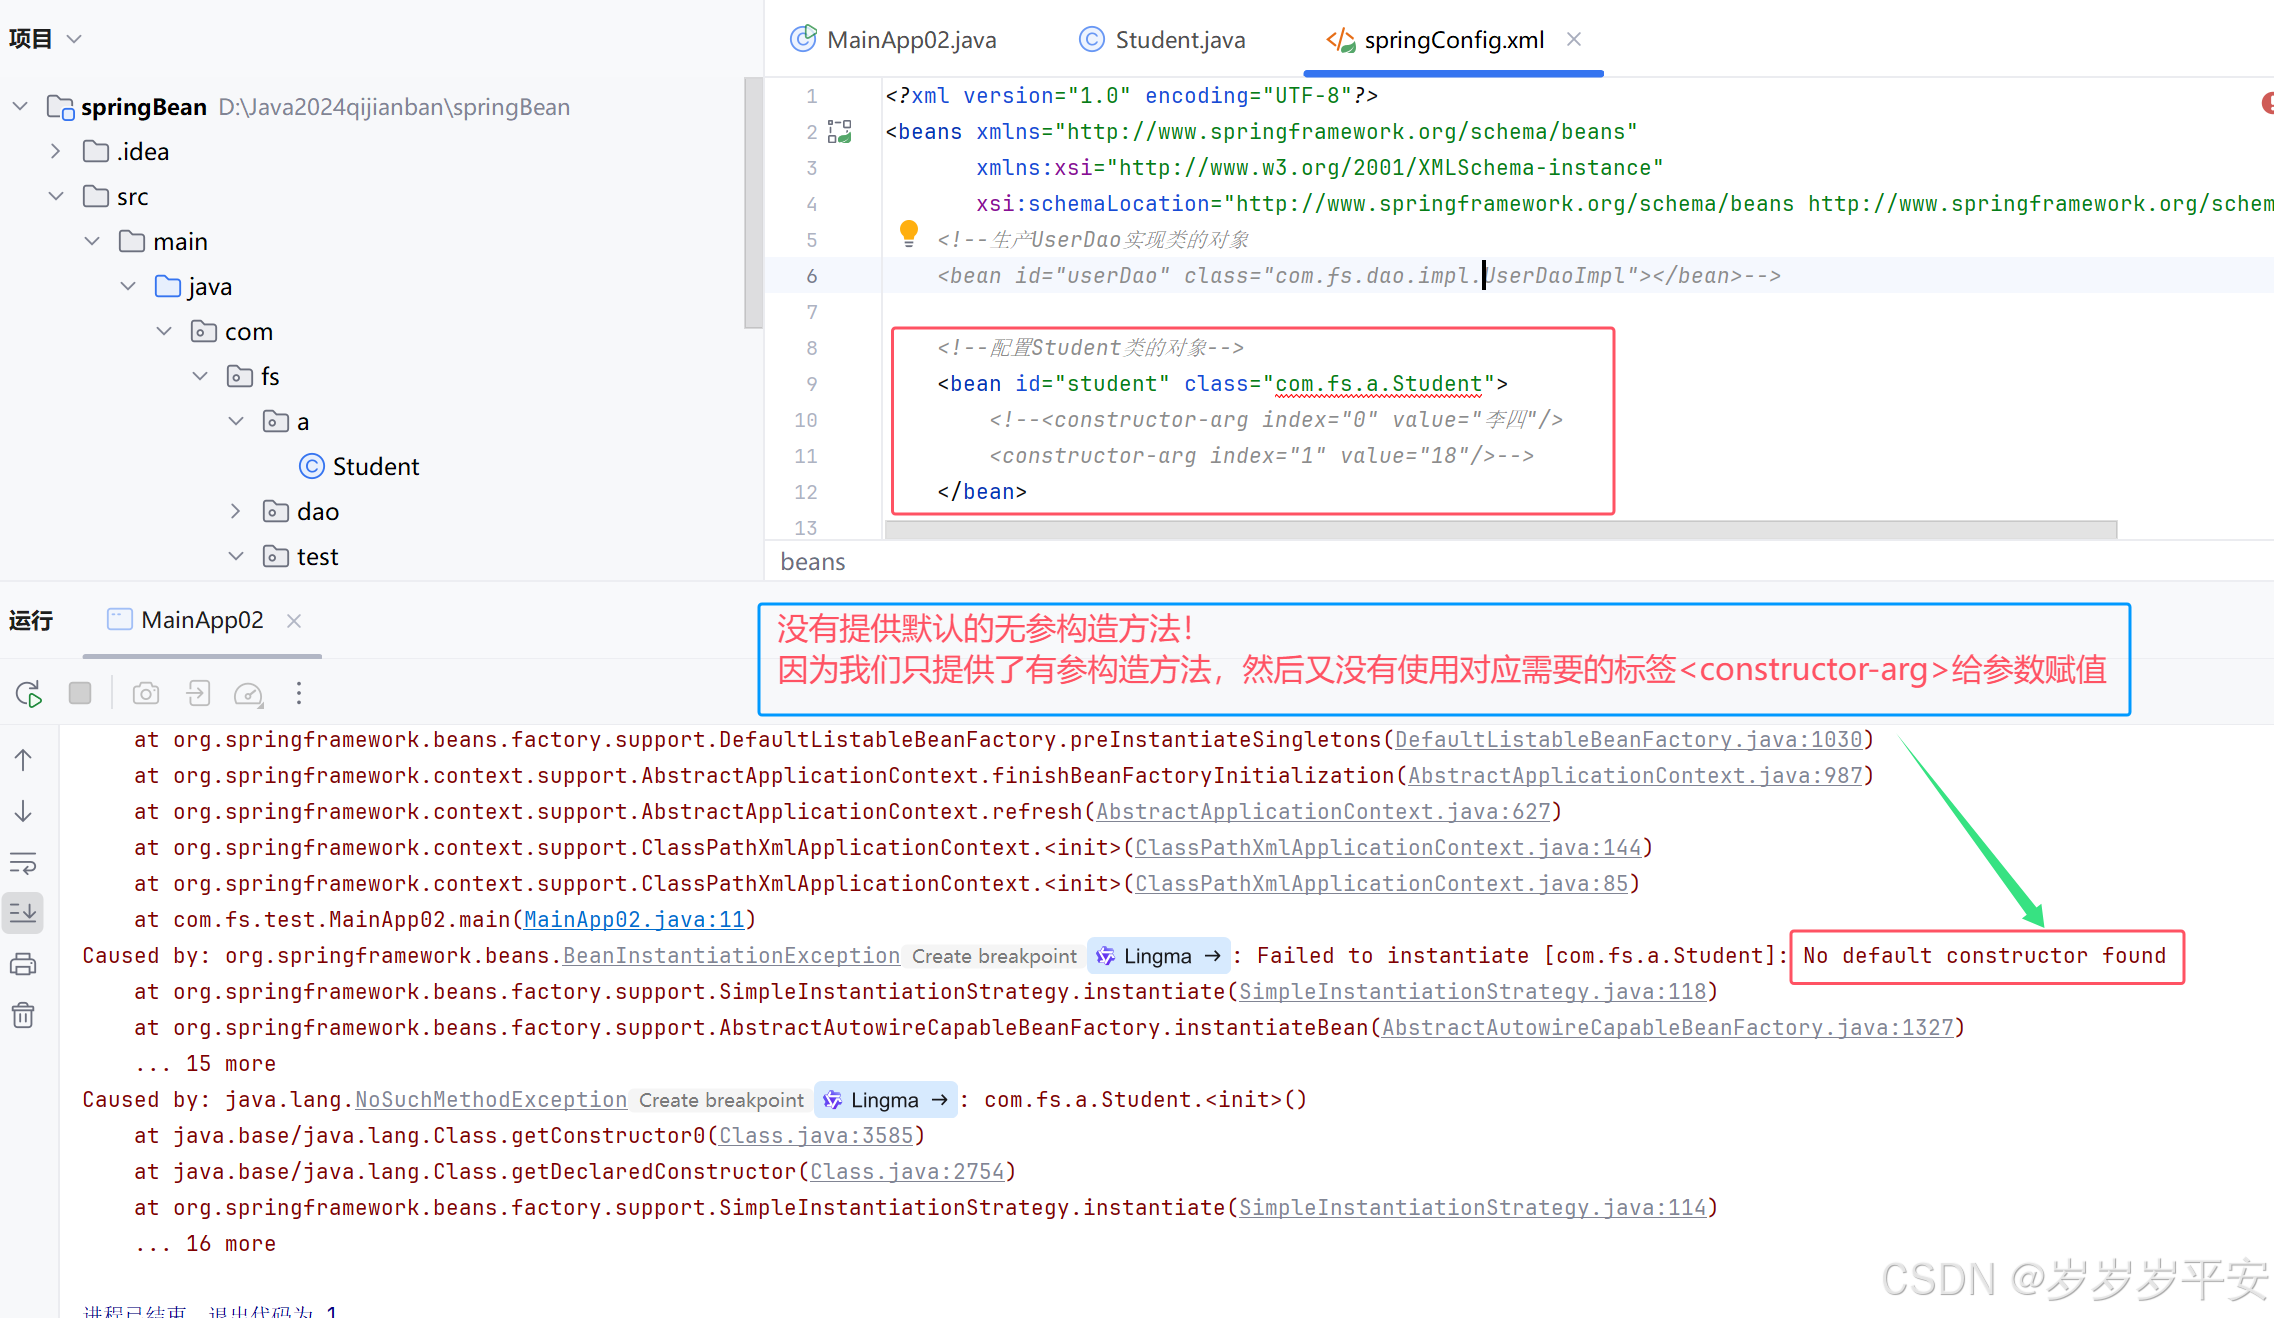Switch to the MainApp02.java tab
2274x1318 pixels.
coord(893,40)
